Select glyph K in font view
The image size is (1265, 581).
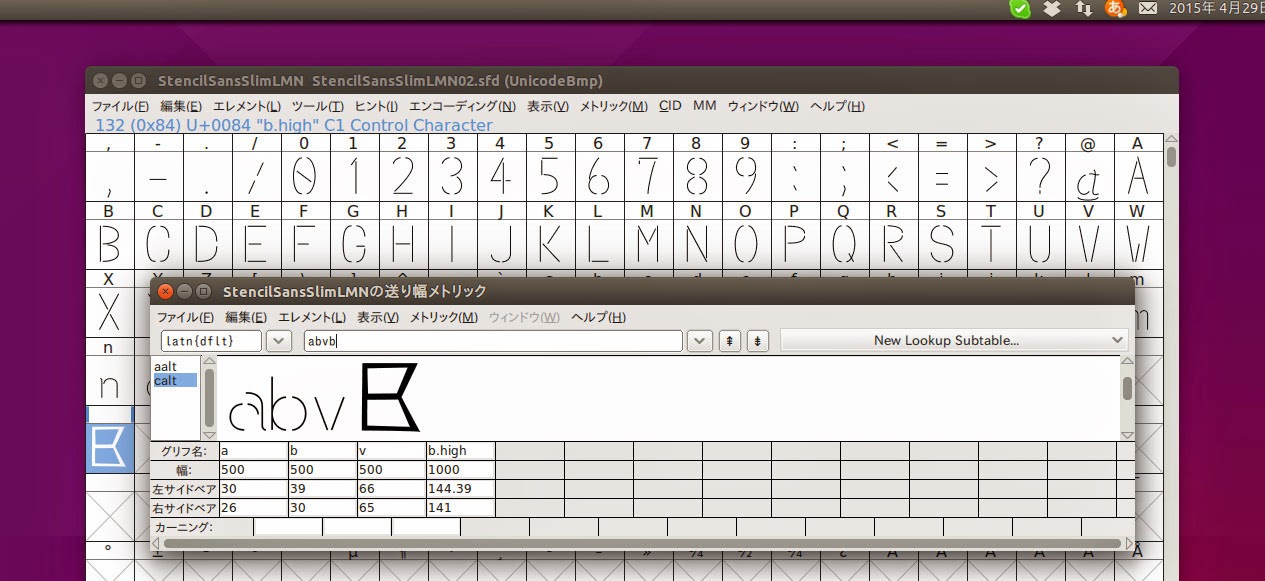click(549, 245)
